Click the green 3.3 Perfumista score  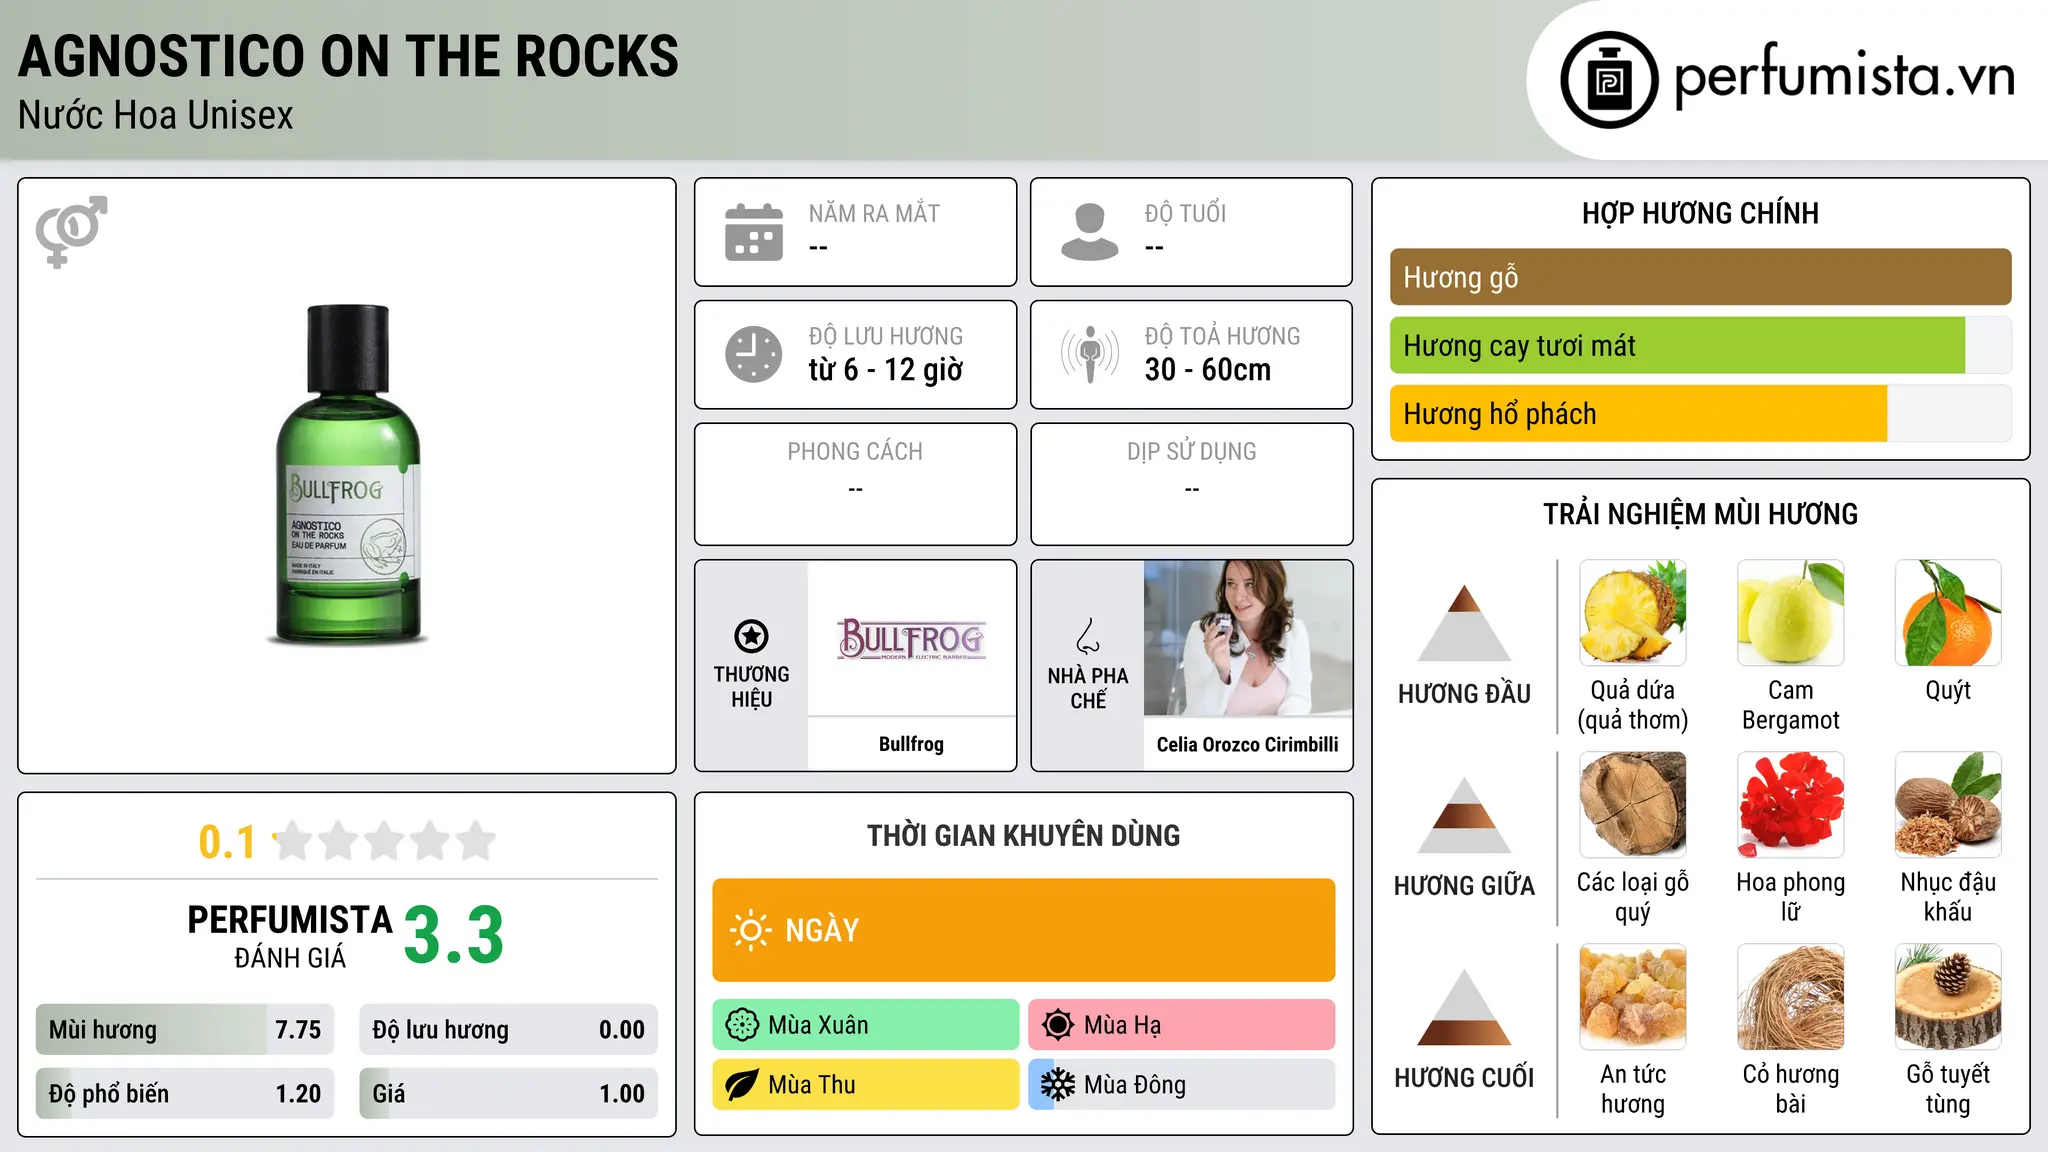(454, 935)
